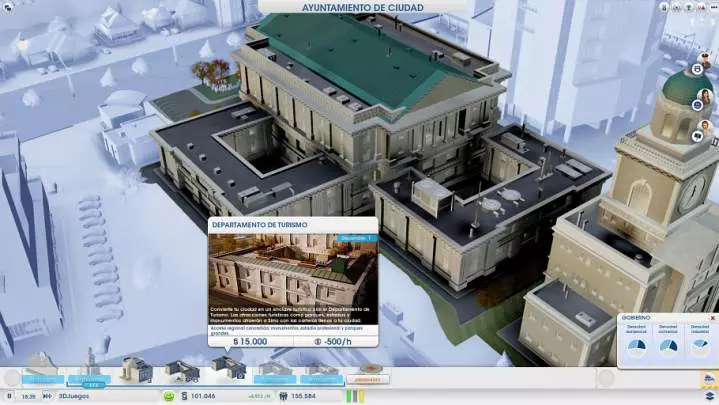Click the Gobierno panel title

(636, 317)
